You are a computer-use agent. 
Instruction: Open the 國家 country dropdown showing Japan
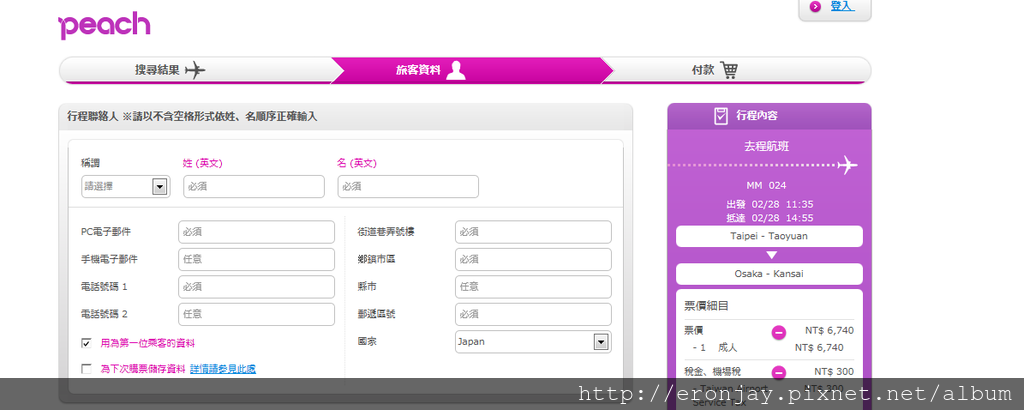[x=533, y=341]
